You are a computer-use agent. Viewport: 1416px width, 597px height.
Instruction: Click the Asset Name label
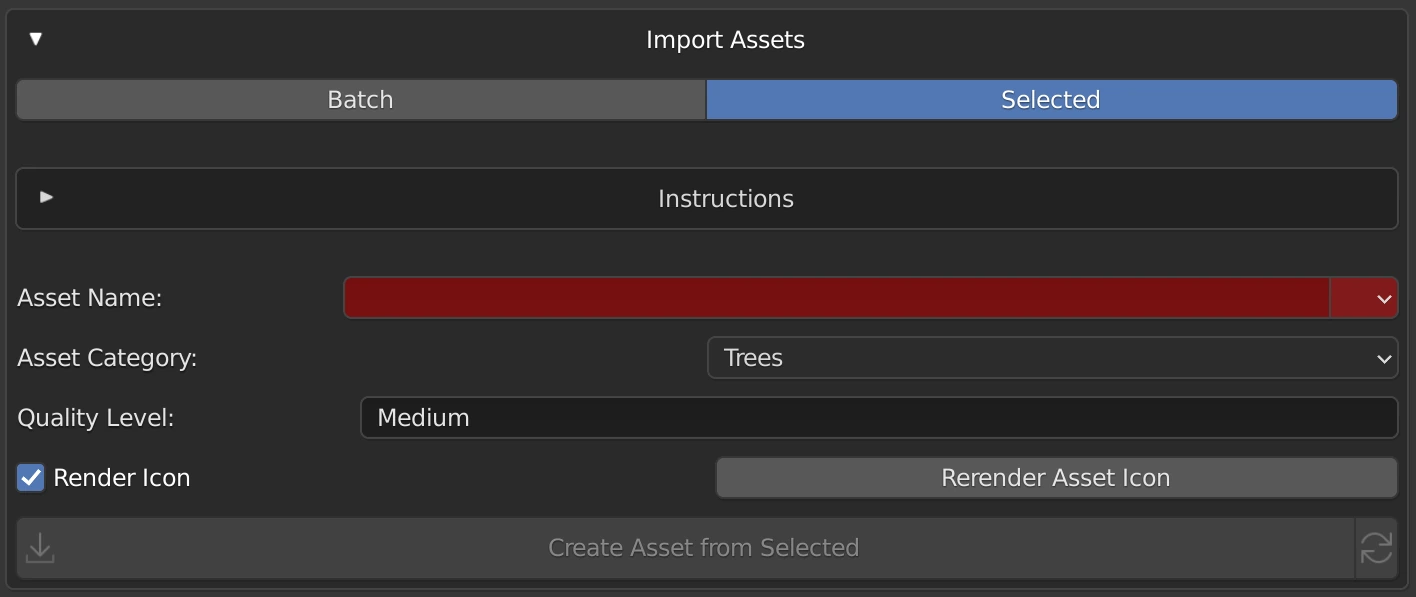90,298
